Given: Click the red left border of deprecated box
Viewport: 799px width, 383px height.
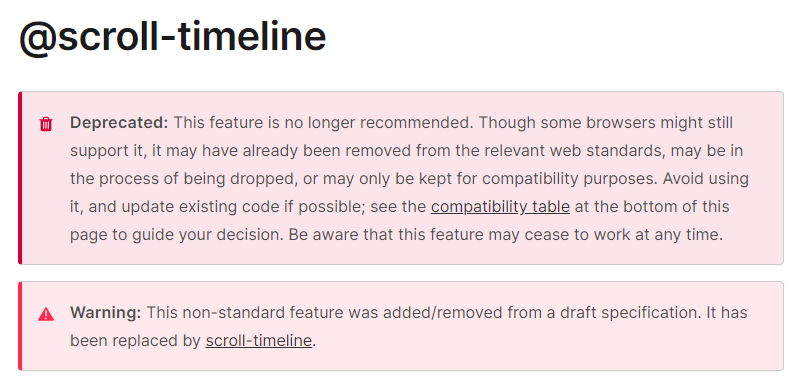Looking at the screenshot, I should click(x=20, y=178).
